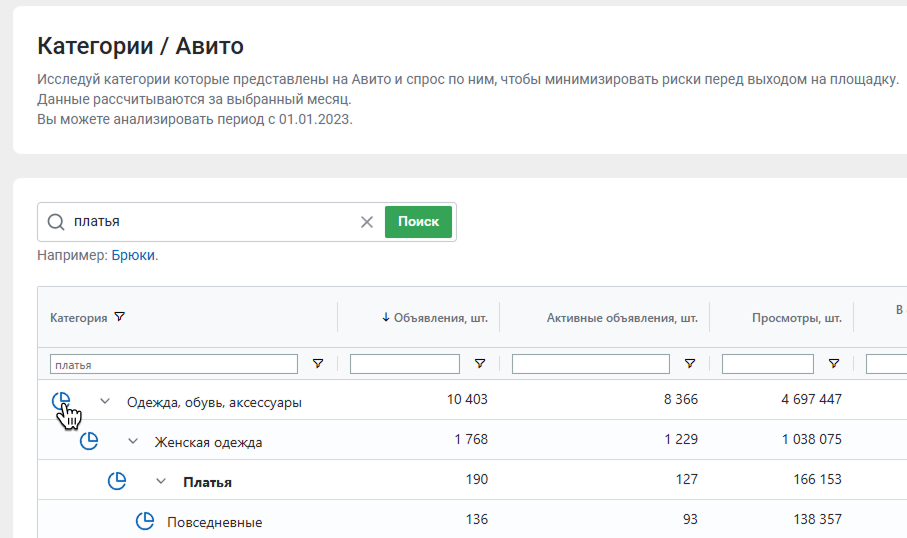
Task: Open pie chart icon for Платья row
Action: point(117,481)
